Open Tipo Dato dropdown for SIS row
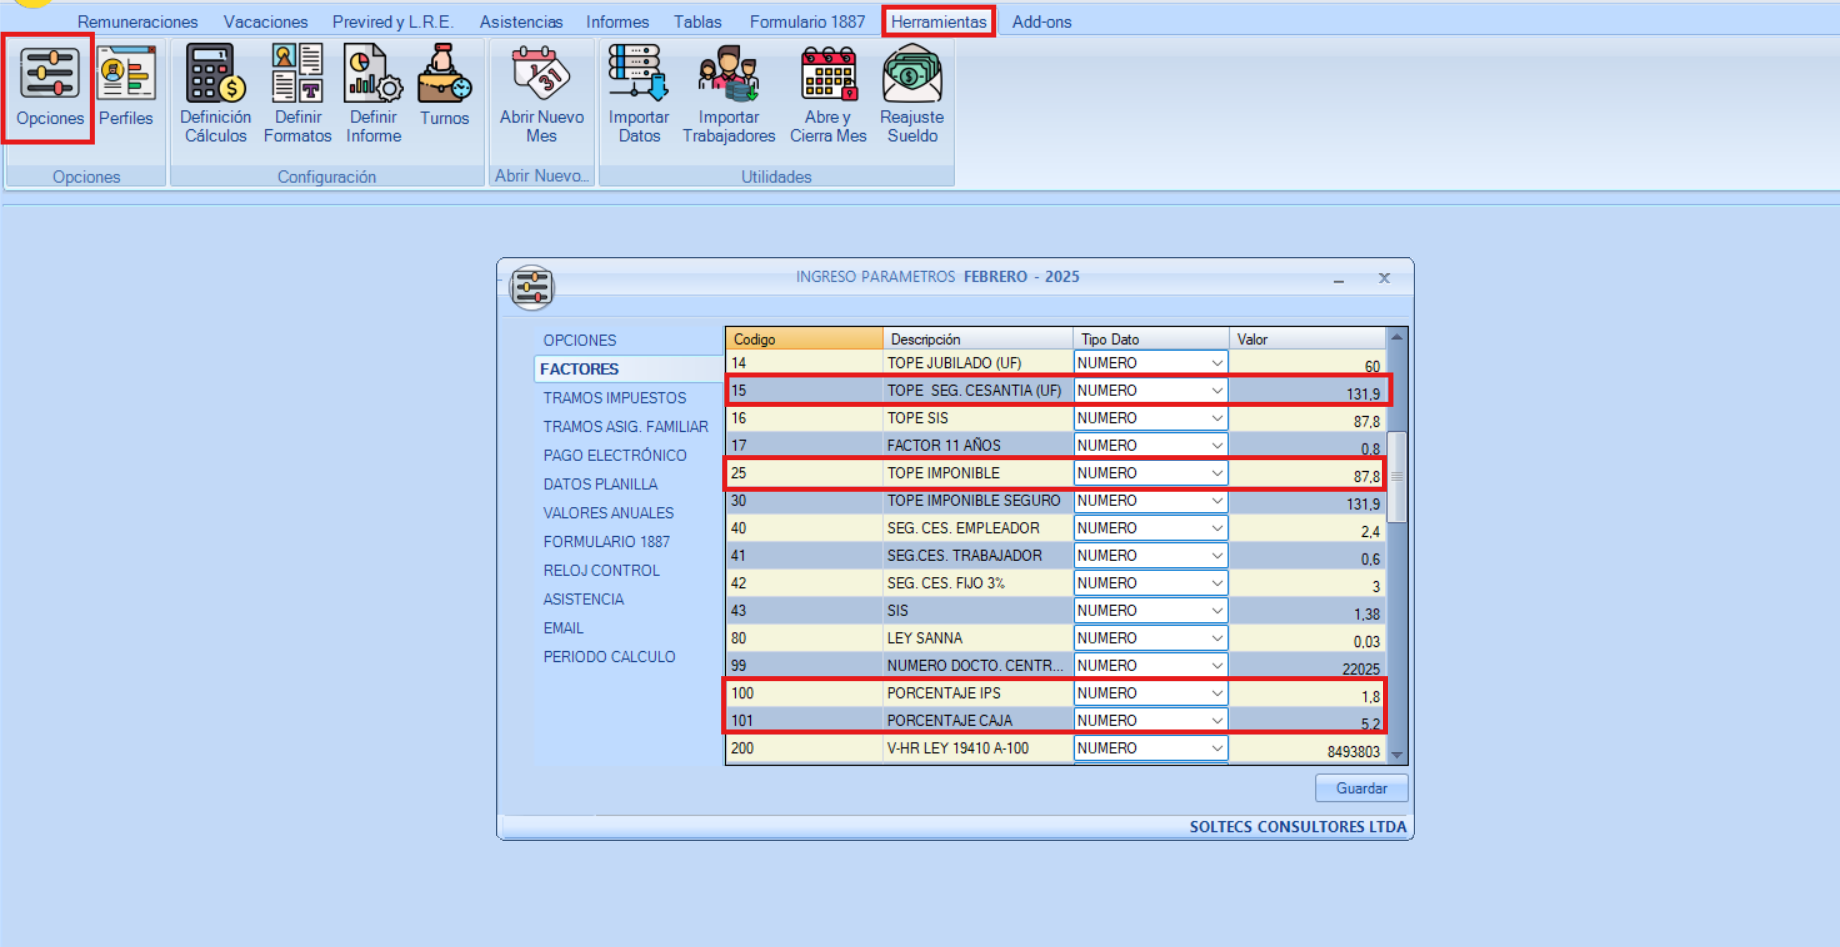This screenshot has height=947, width=1840. (x=1216, y=611)
